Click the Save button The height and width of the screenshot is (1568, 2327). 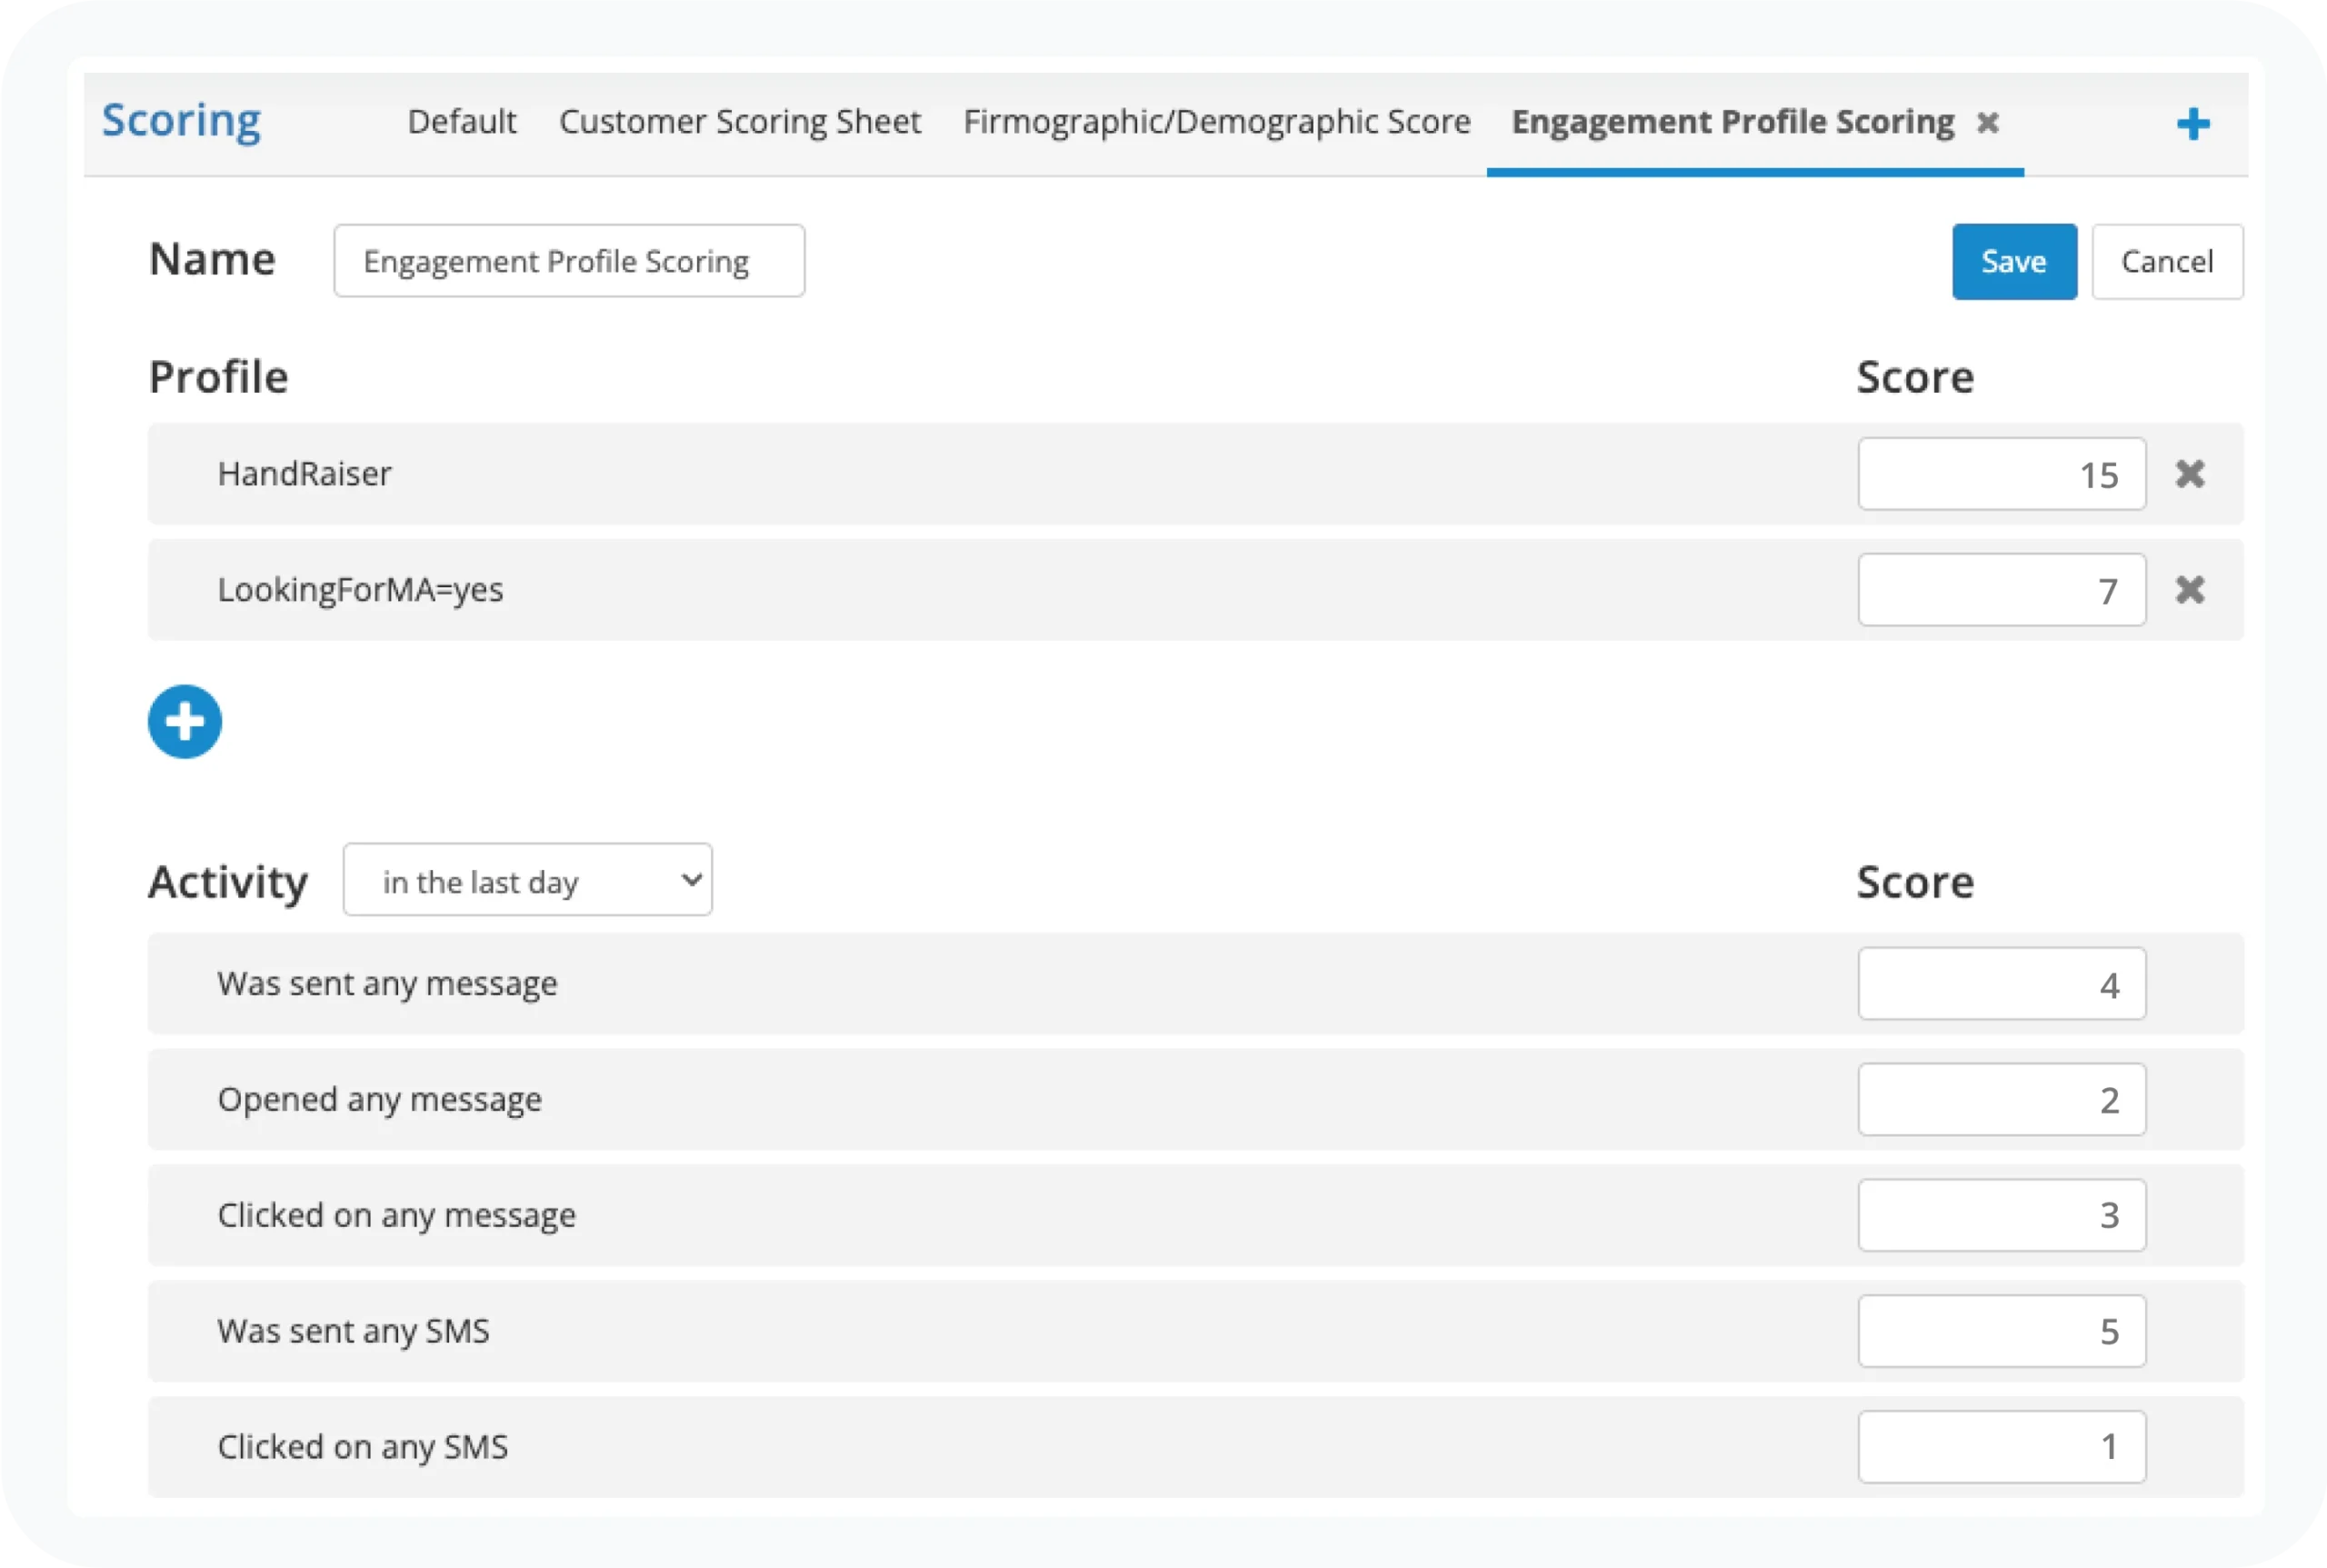coord(2014,262)
